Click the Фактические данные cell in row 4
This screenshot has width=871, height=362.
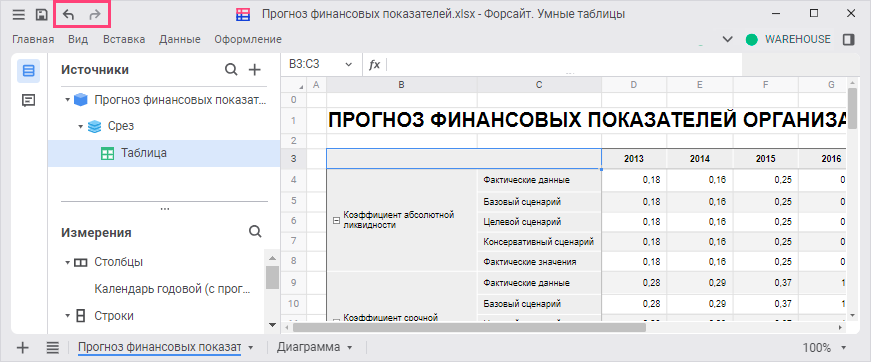tap(539, 180)
